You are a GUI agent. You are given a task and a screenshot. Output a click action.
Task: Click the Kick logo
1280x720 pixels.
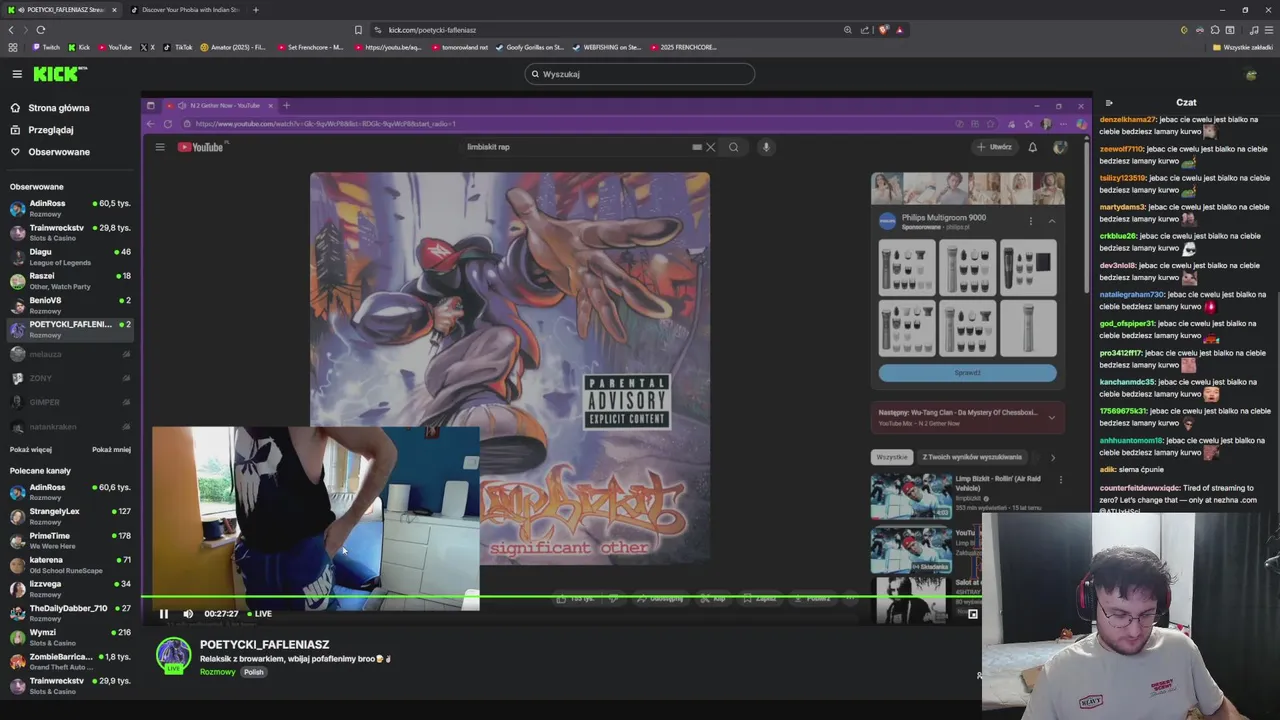coord(59,74)
